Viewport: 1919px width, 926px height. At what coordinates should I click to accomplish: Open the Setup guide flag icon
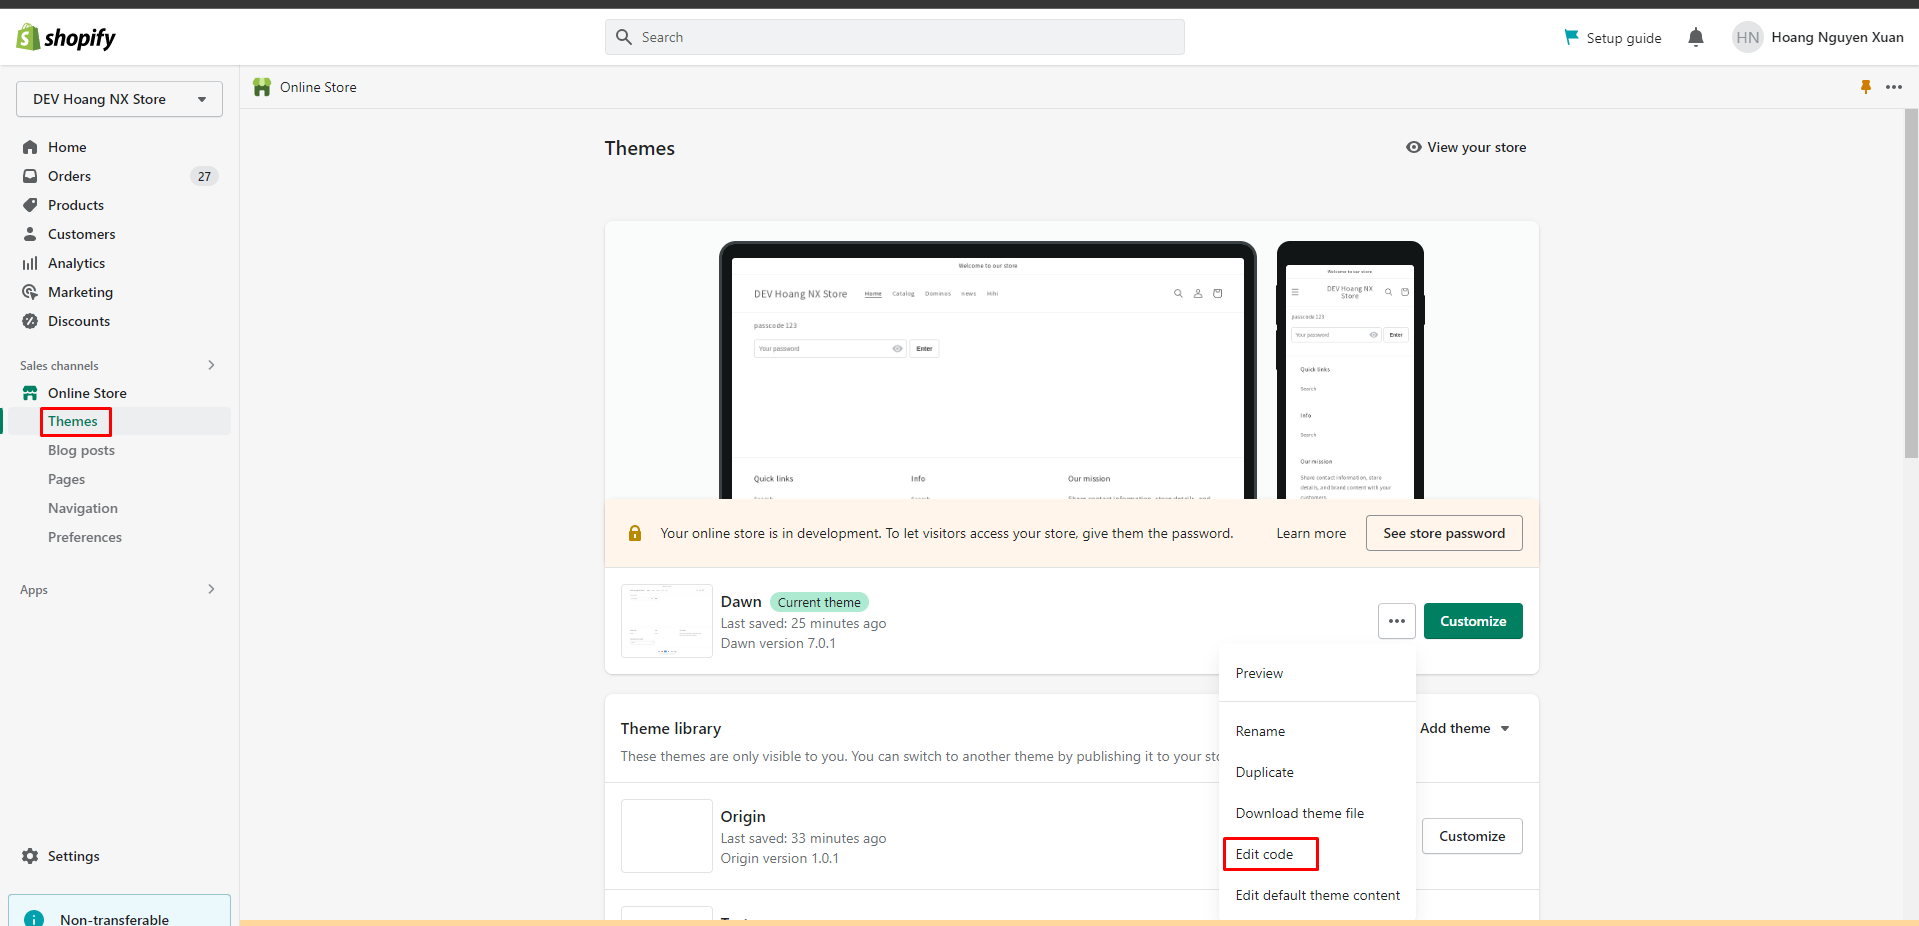pyautogui.click(x=1571, y=37)
